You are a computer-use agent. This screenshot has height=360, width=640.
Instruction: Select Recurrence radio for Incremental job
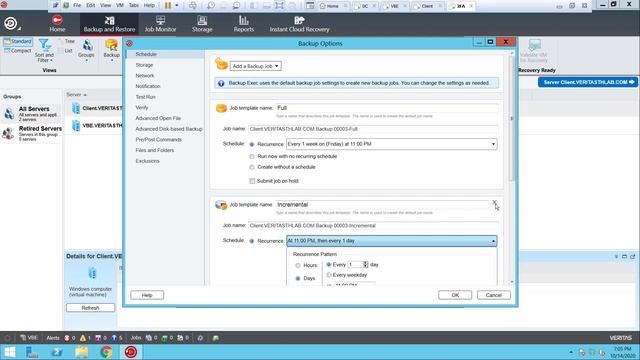252,241
